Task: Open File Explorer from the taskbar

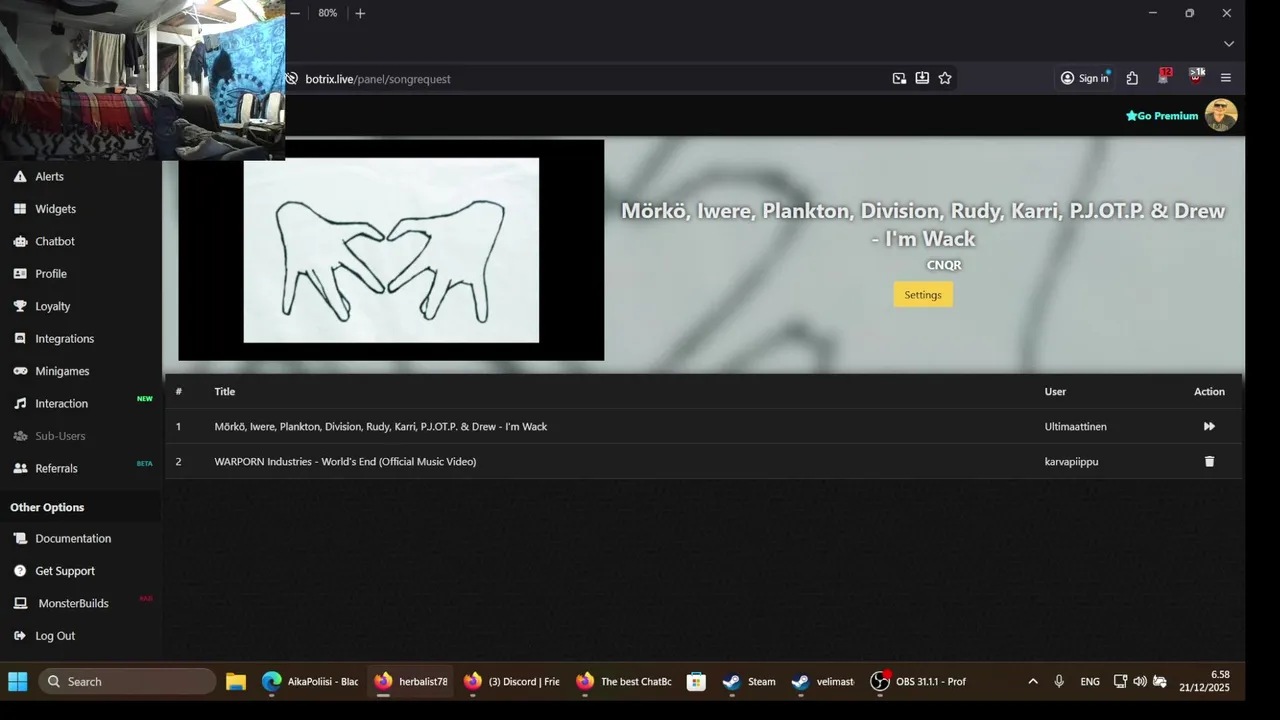Action: [236, 682]
